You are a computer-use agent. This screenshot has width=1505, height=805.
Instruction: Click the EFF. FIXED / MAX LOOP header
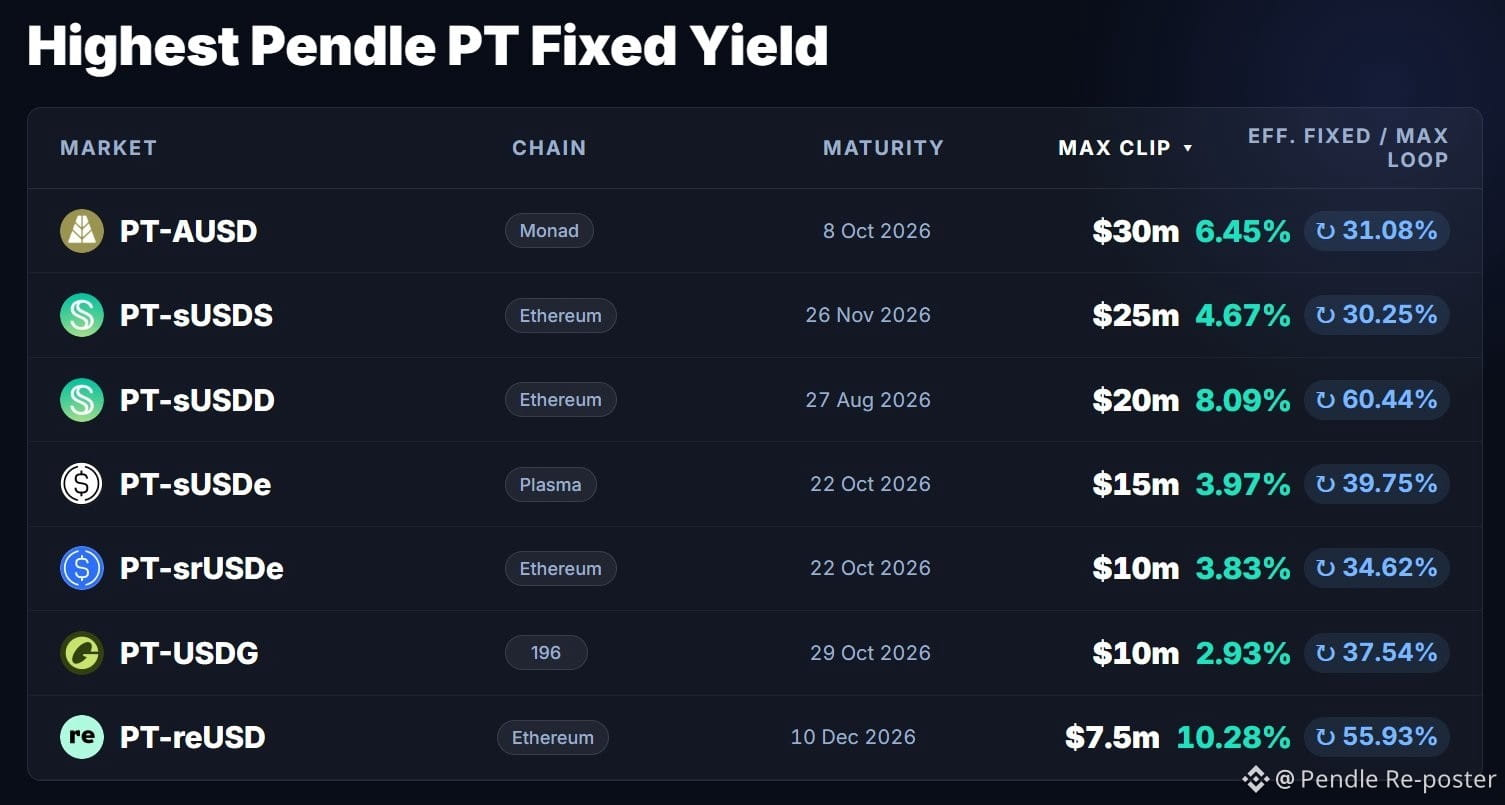[1348, 148]
